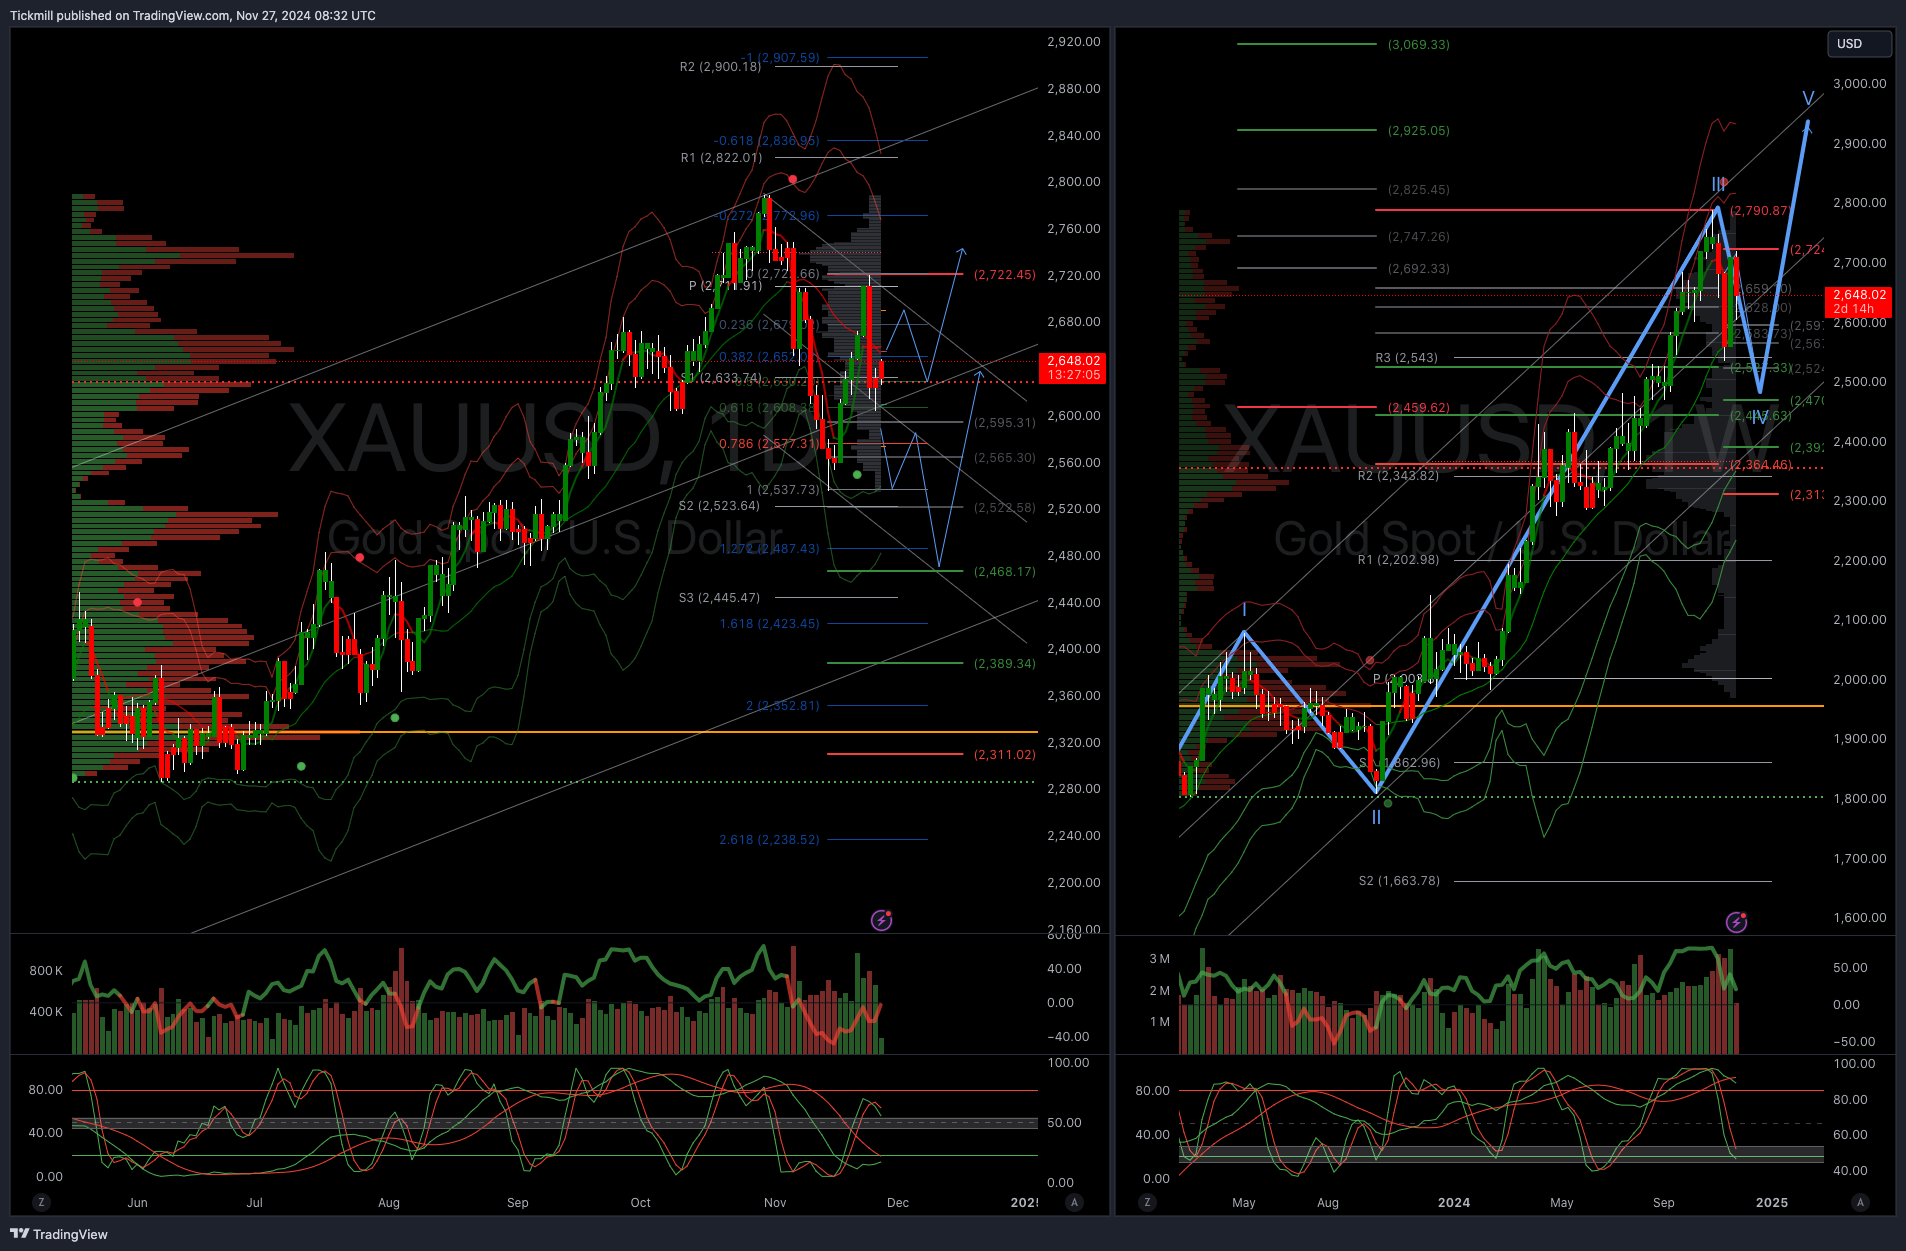Click the red 2,648.02 price label on right chart
This screenshot has height=1251, width=1906.
[1859, 302]
